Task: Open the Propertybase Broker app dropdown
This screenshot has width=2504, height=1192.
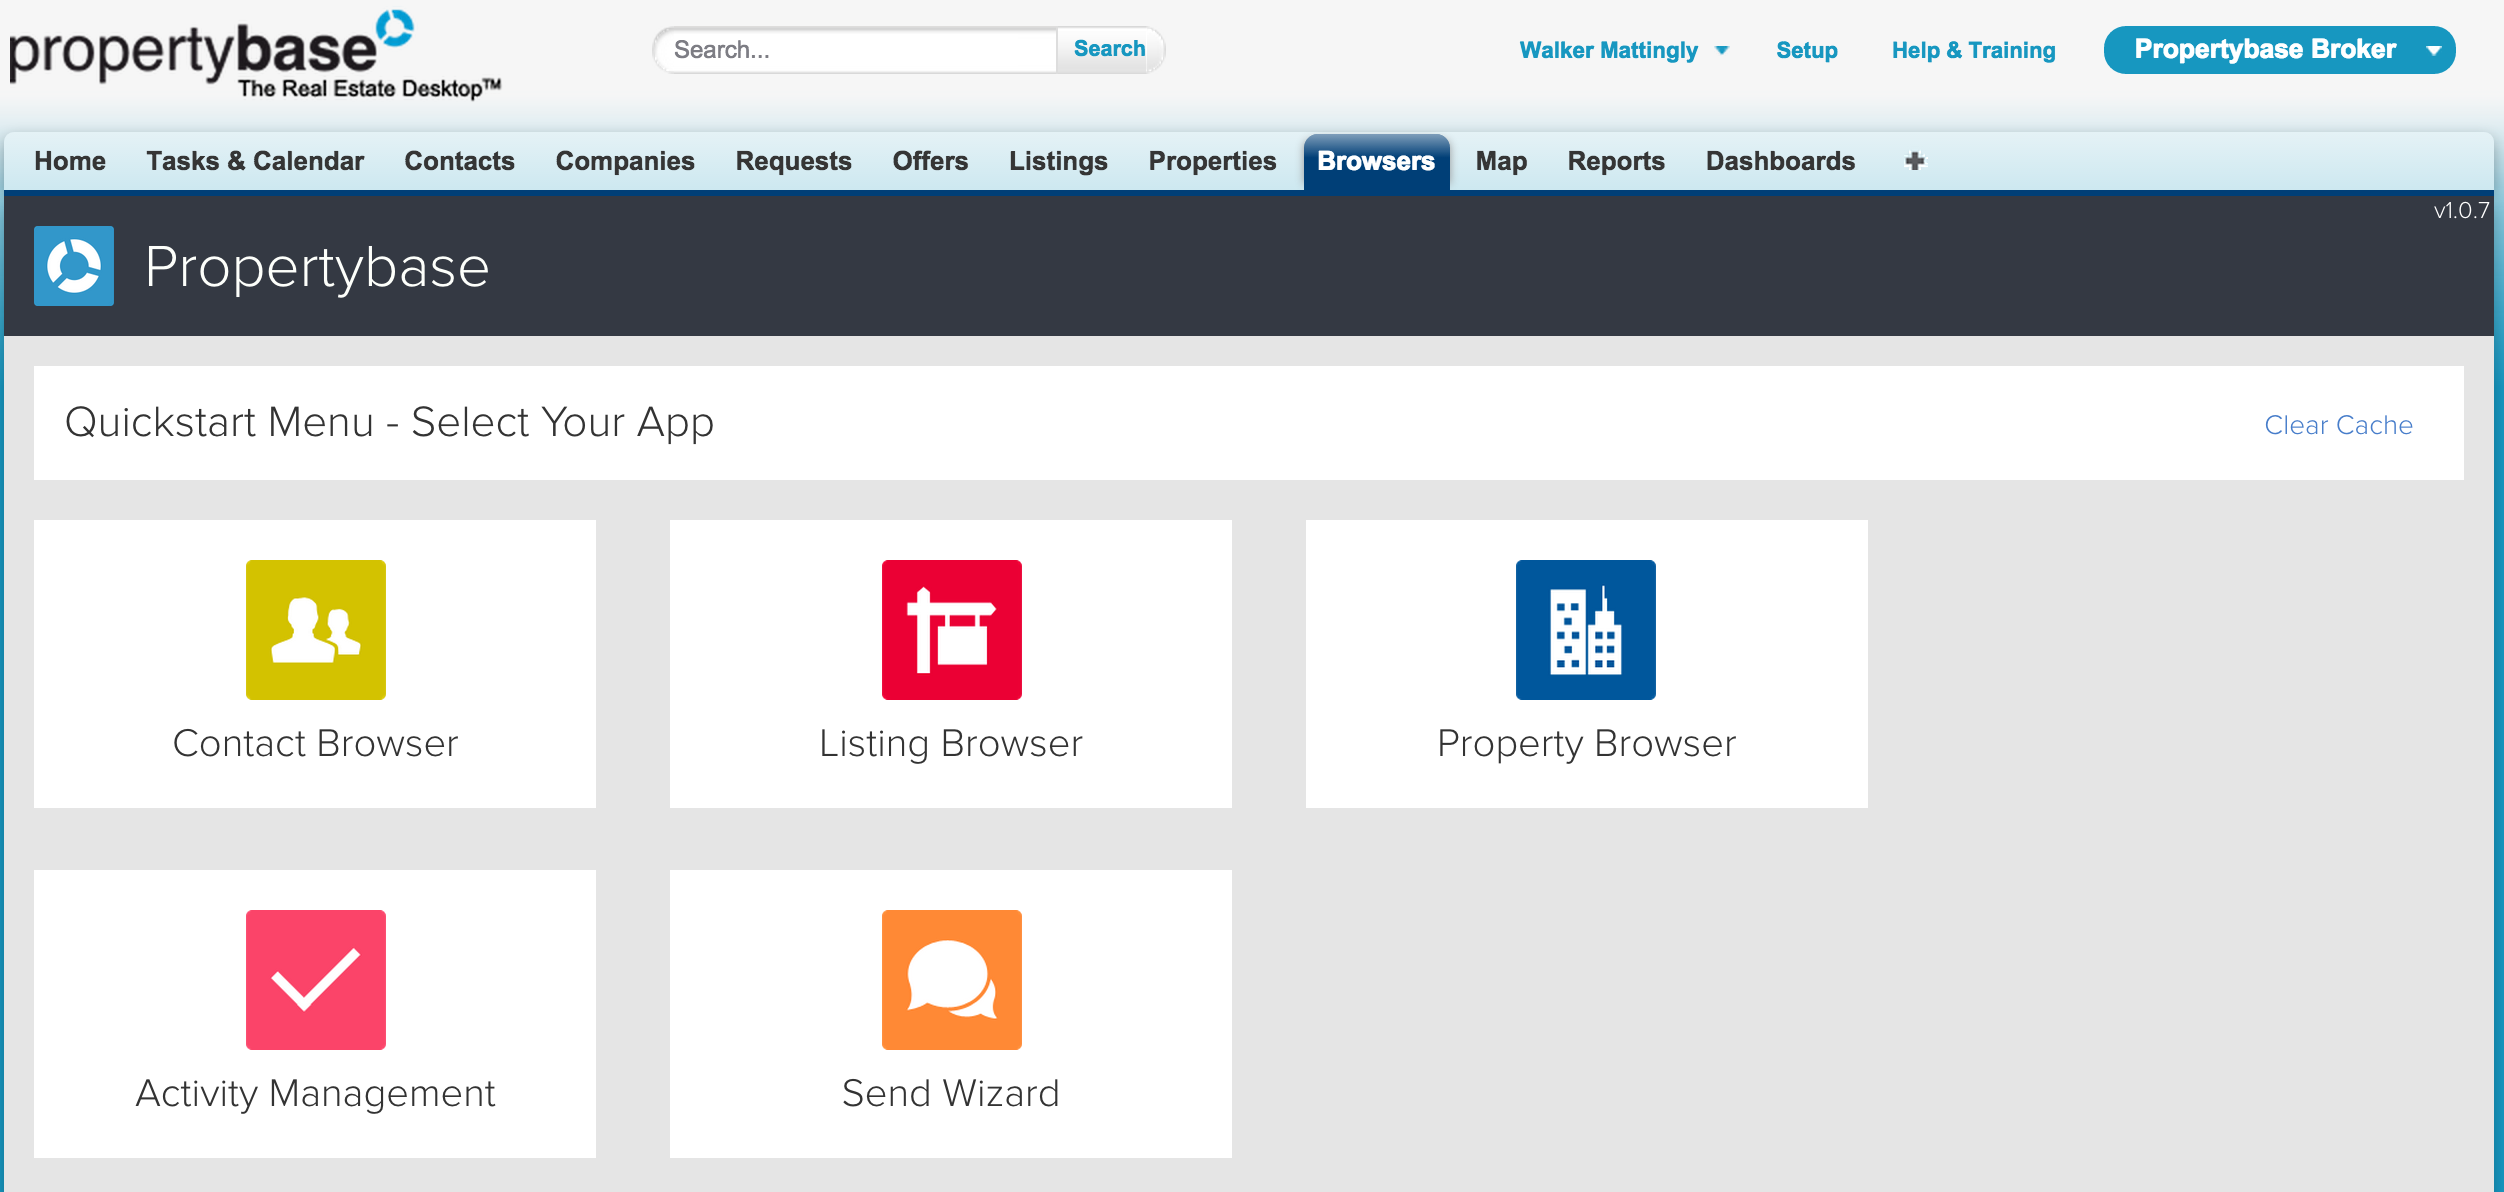Action: coord(2279,50)
